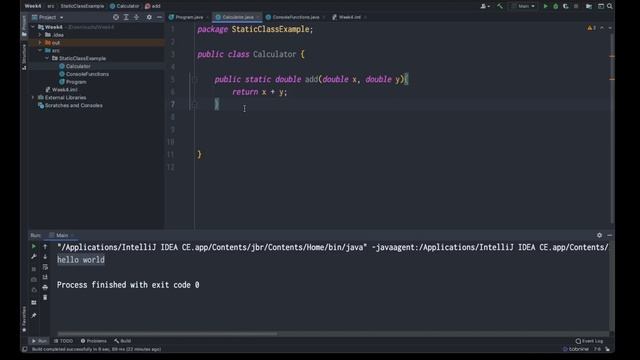Click add method in breadcrumb bar
Screen dimensions: 640x360
tap(153, 6)
